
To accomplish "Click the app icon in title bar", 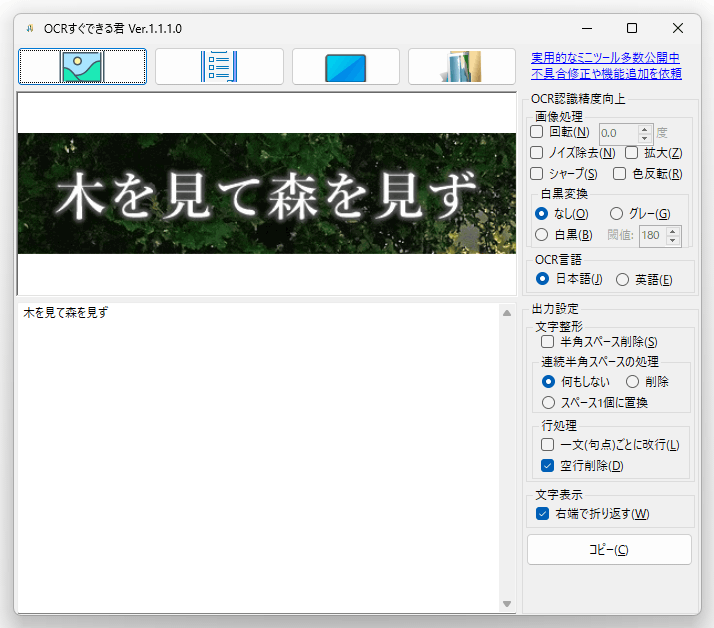I will [30, 29].
